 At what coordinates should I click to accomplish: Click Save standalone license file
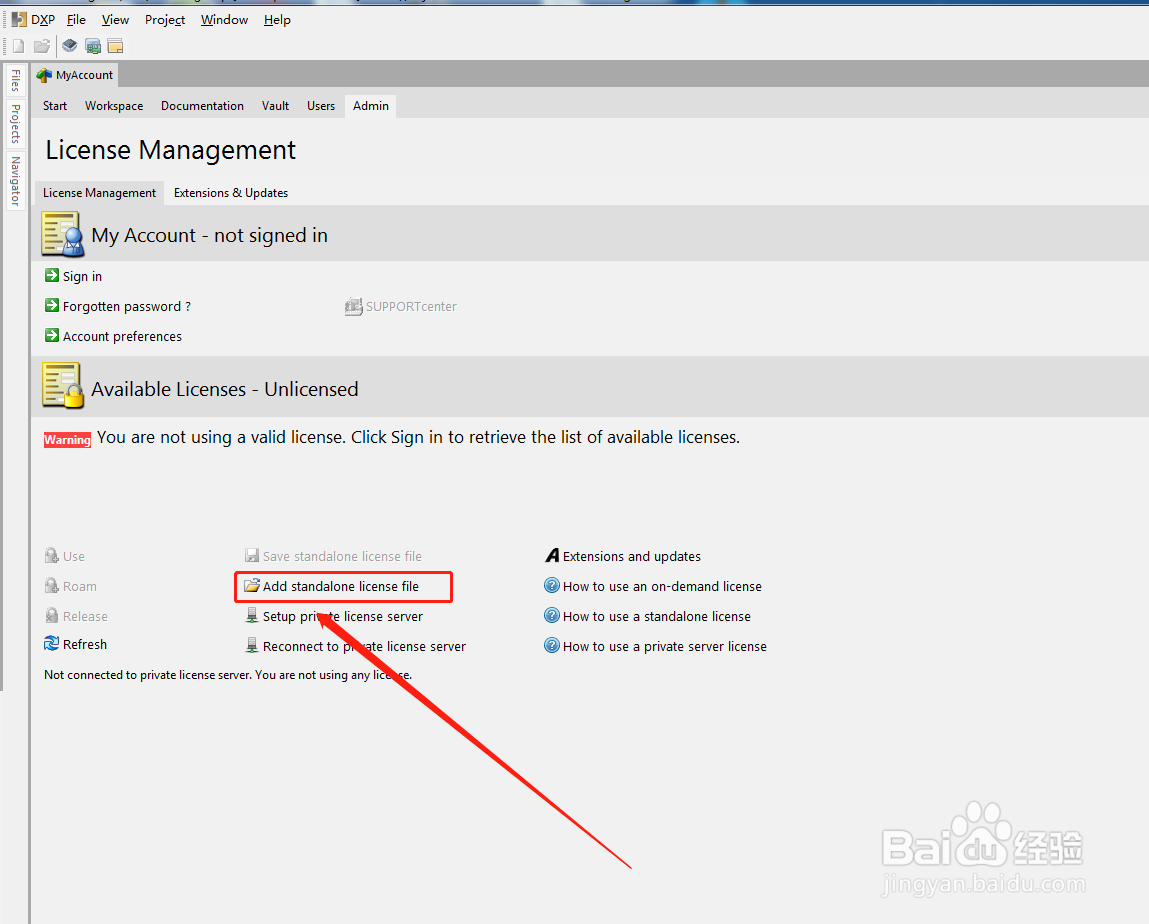(x=342, y=556)
